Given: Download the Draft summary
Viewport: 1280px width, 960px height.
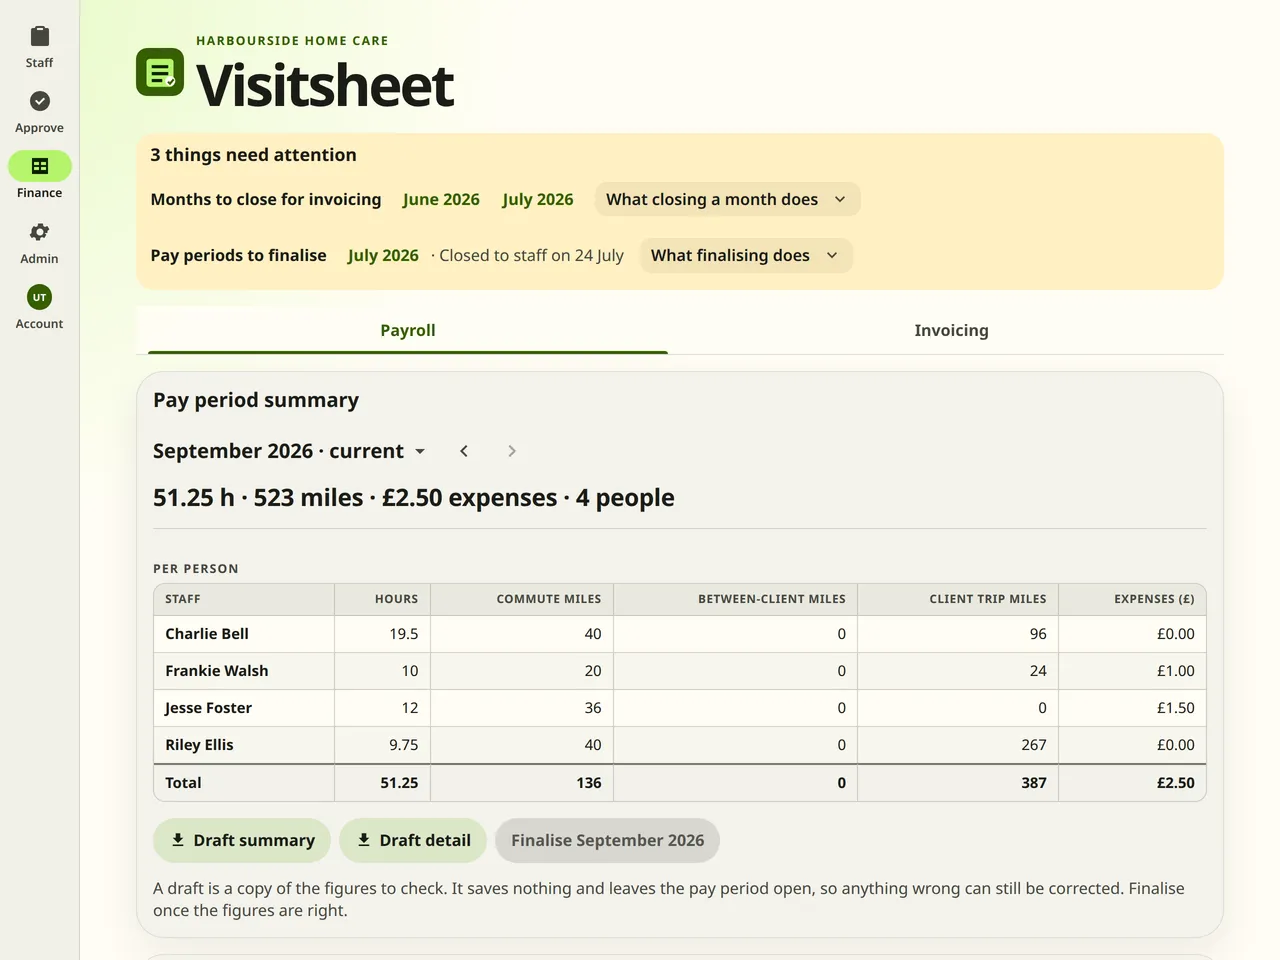Looking at the screenshot, I should pos(242,840).
